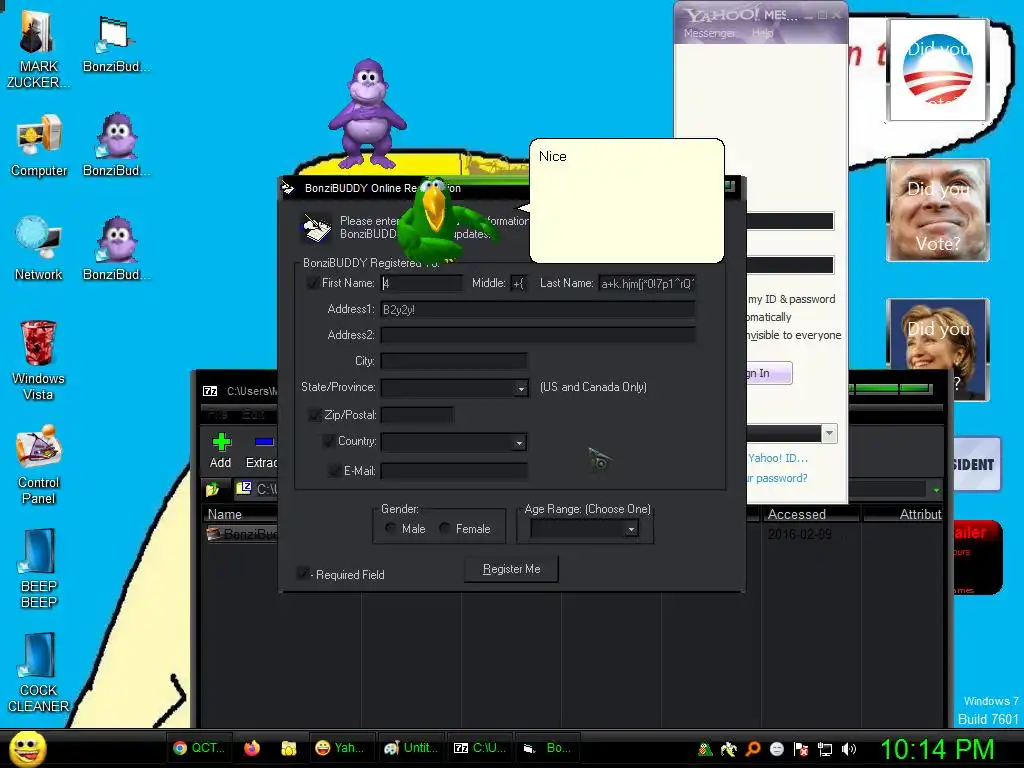Click the smiley face tray icon
Screen dimensions: 1024x768
pyautogui.click(x=776, y=749)
